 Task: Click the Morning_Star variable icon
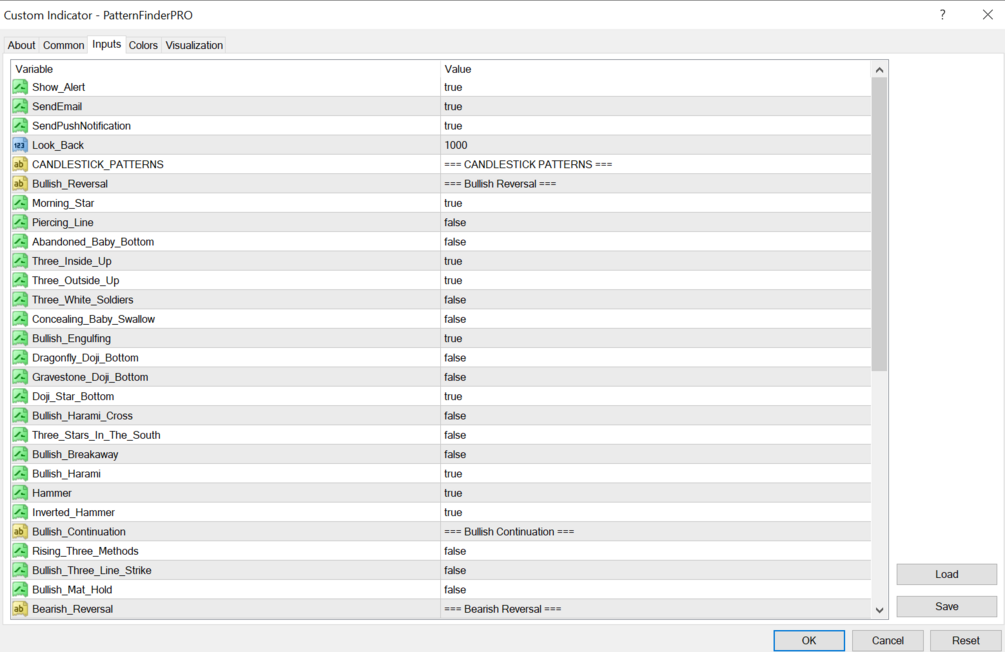coord(20,203)
